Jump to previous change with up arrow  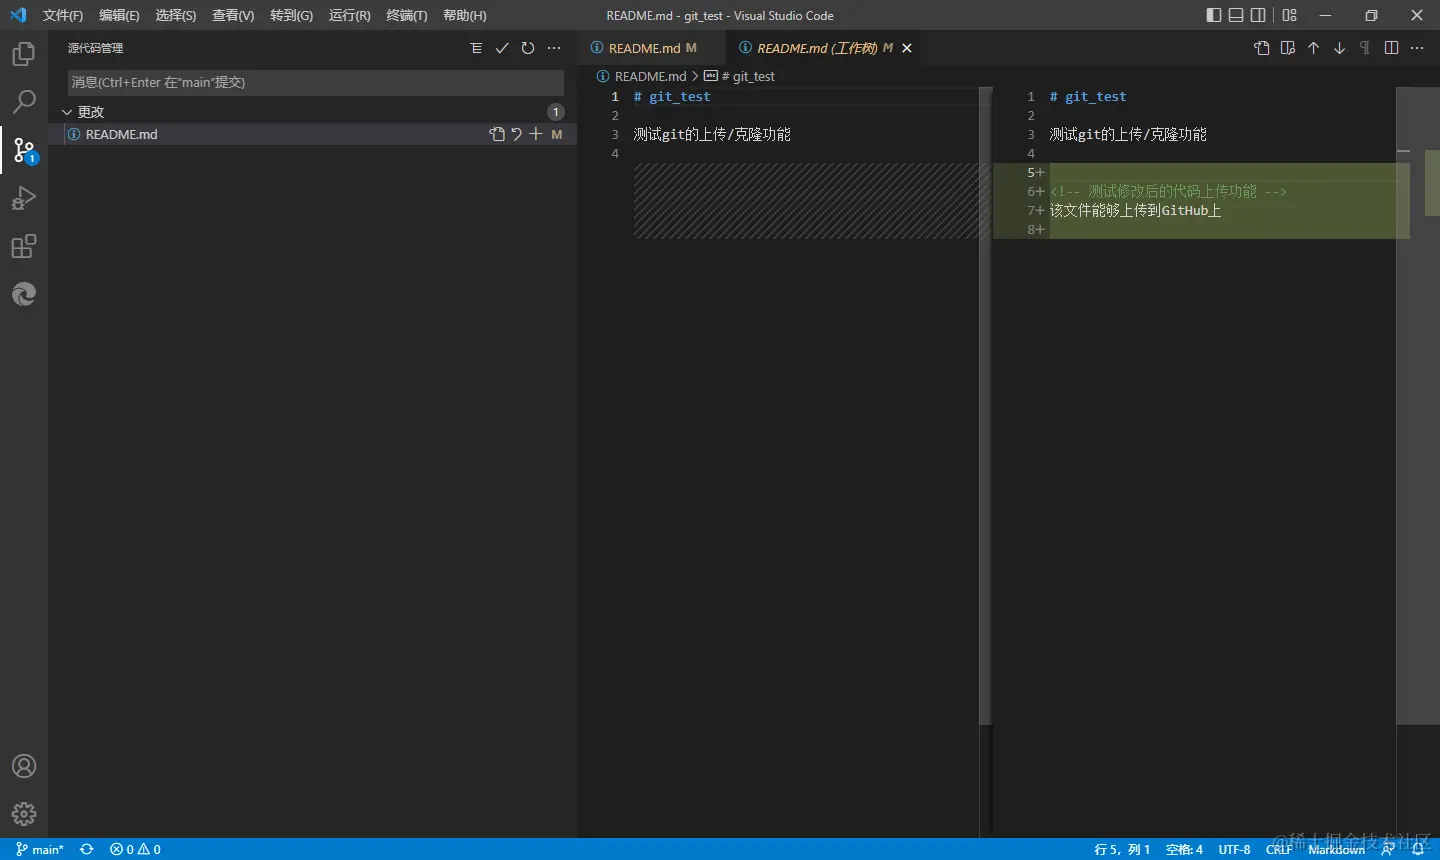[x=1313, y=47]
